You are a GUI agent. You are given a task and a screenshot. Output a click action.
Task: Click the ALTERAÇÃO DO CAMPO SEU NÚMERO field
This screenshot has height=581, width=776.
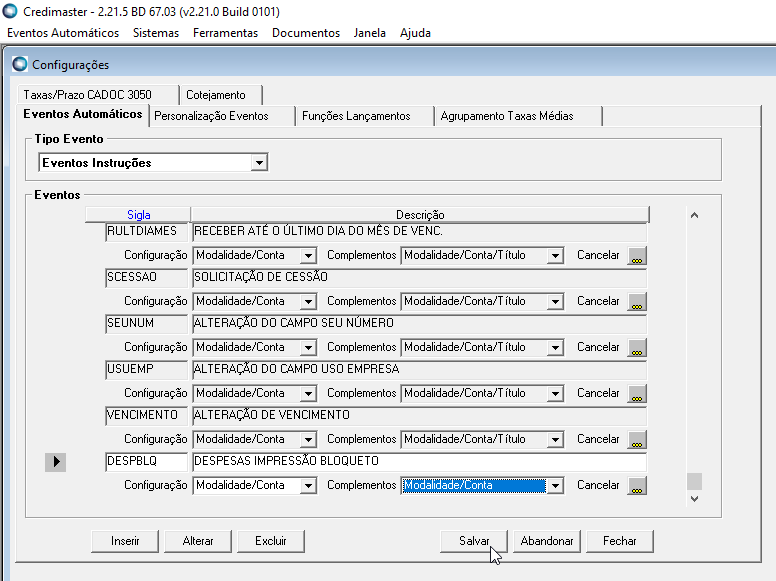click(x=419, y=323)
